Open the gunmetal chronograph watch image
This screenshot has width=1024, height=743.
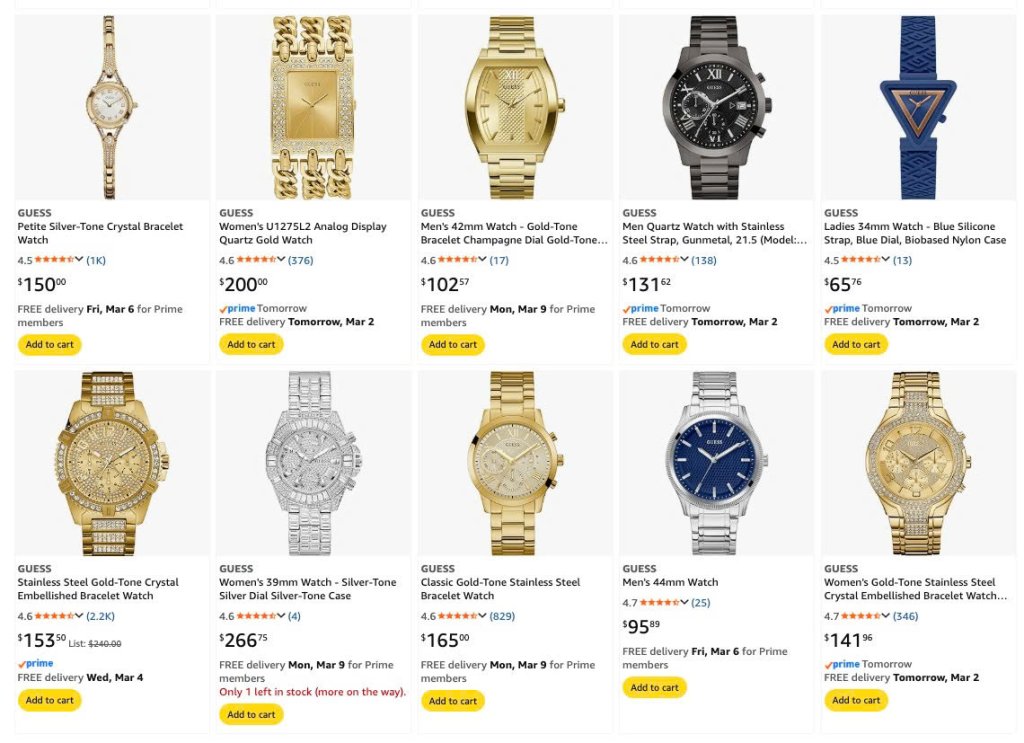pos(716,108)
